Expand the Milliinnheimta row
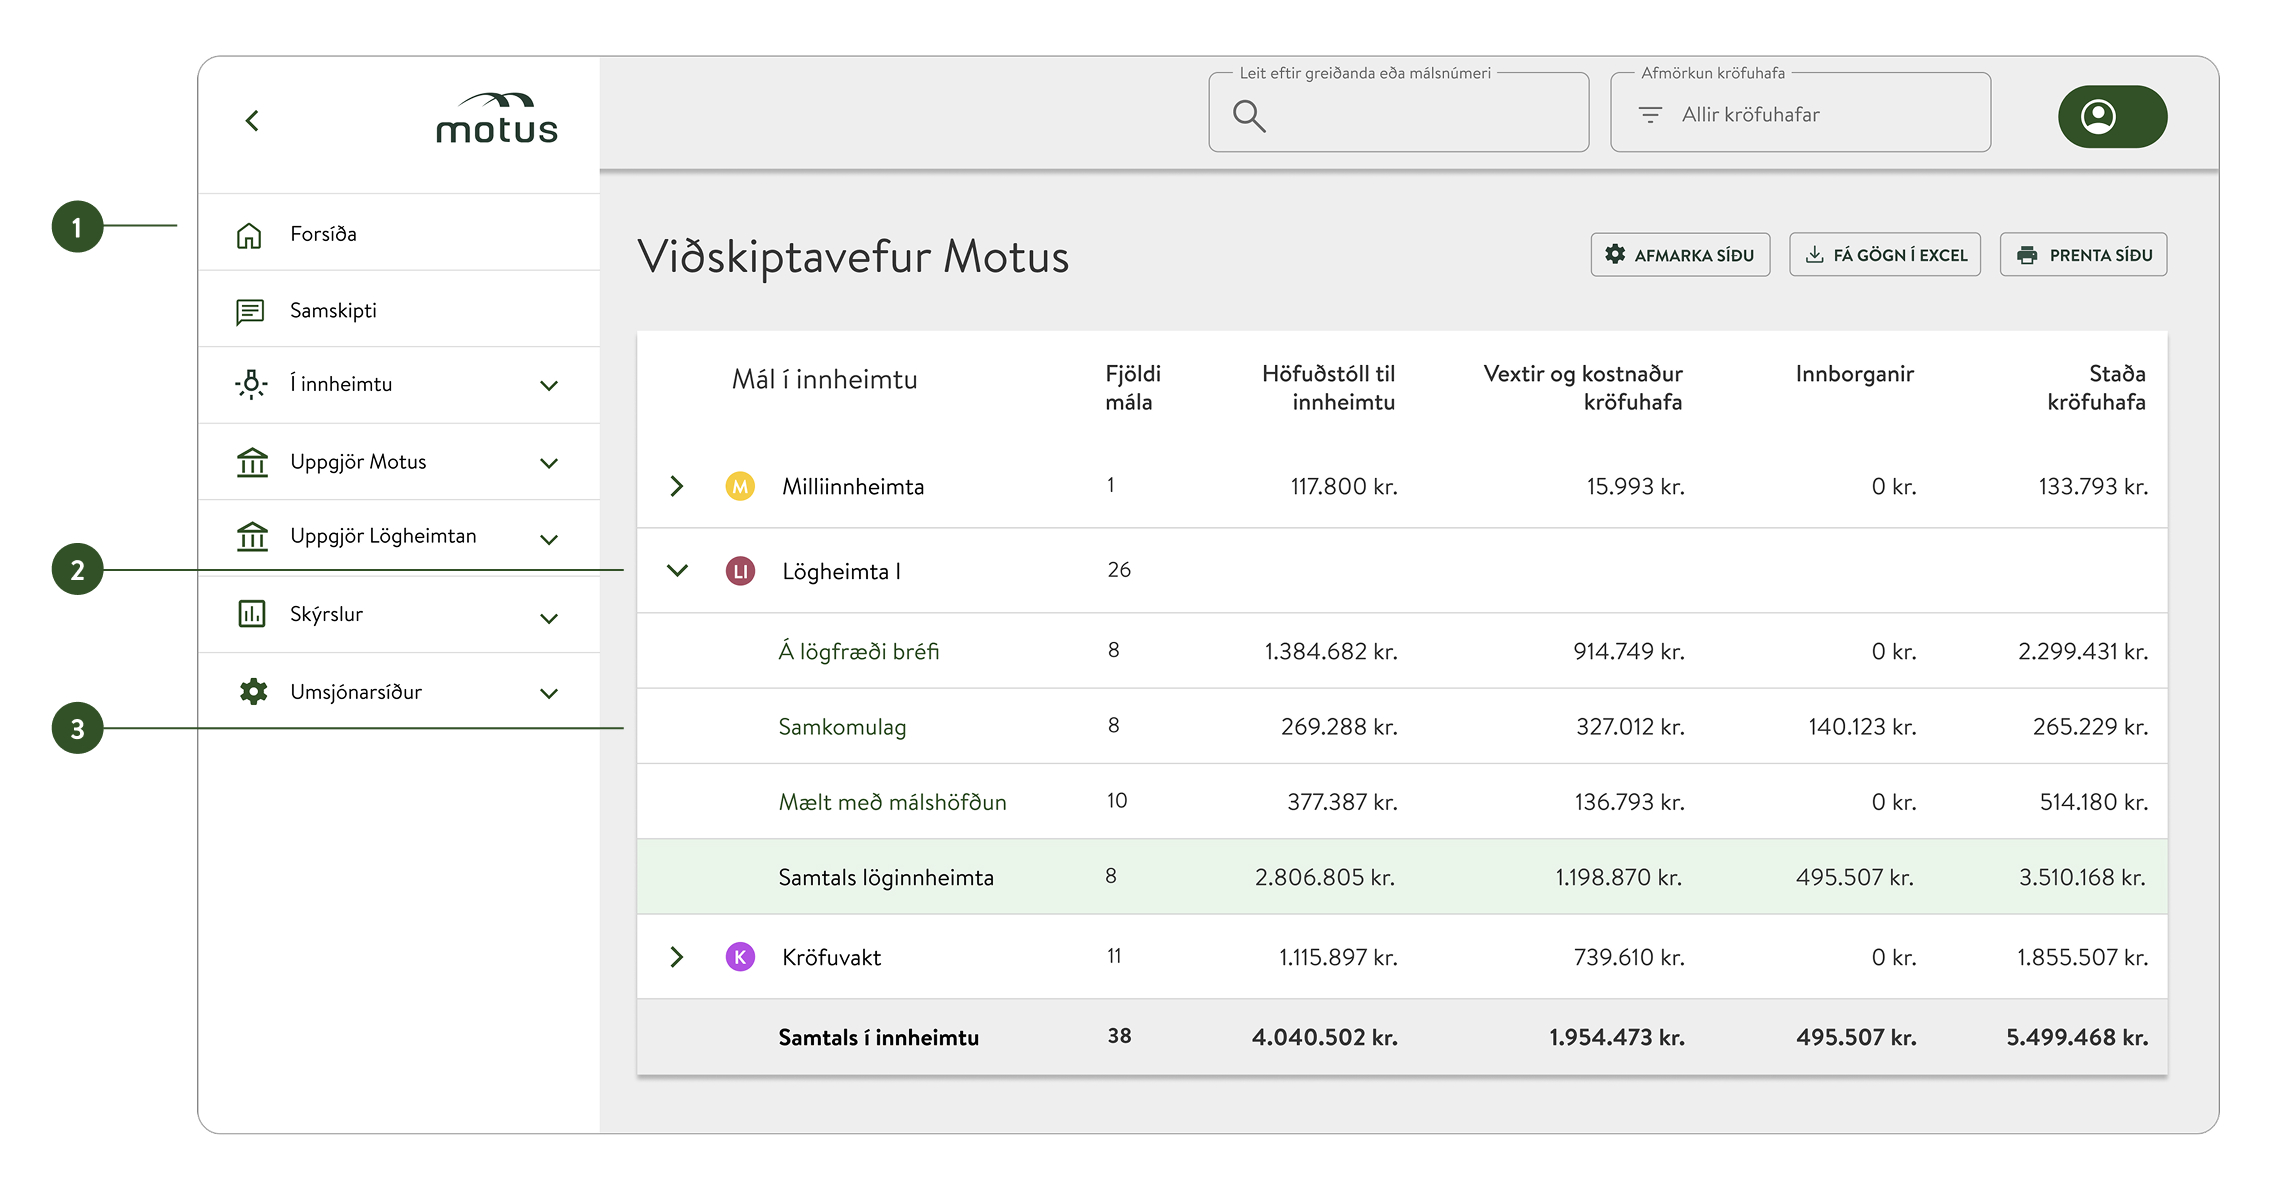Screen dimensions: 2272x1190 (678, 487)
